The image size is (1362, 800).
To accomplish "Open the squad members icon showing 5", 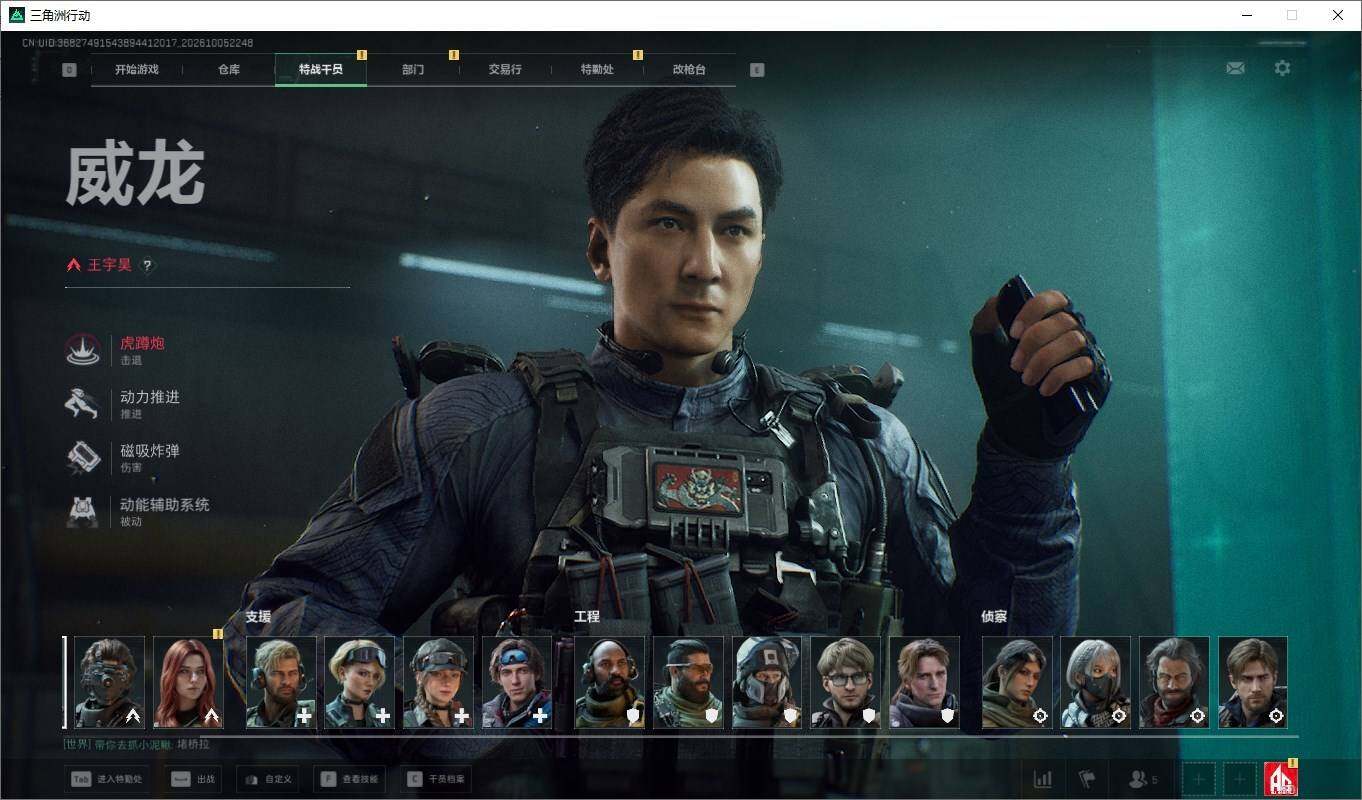I will [1142, 779].
